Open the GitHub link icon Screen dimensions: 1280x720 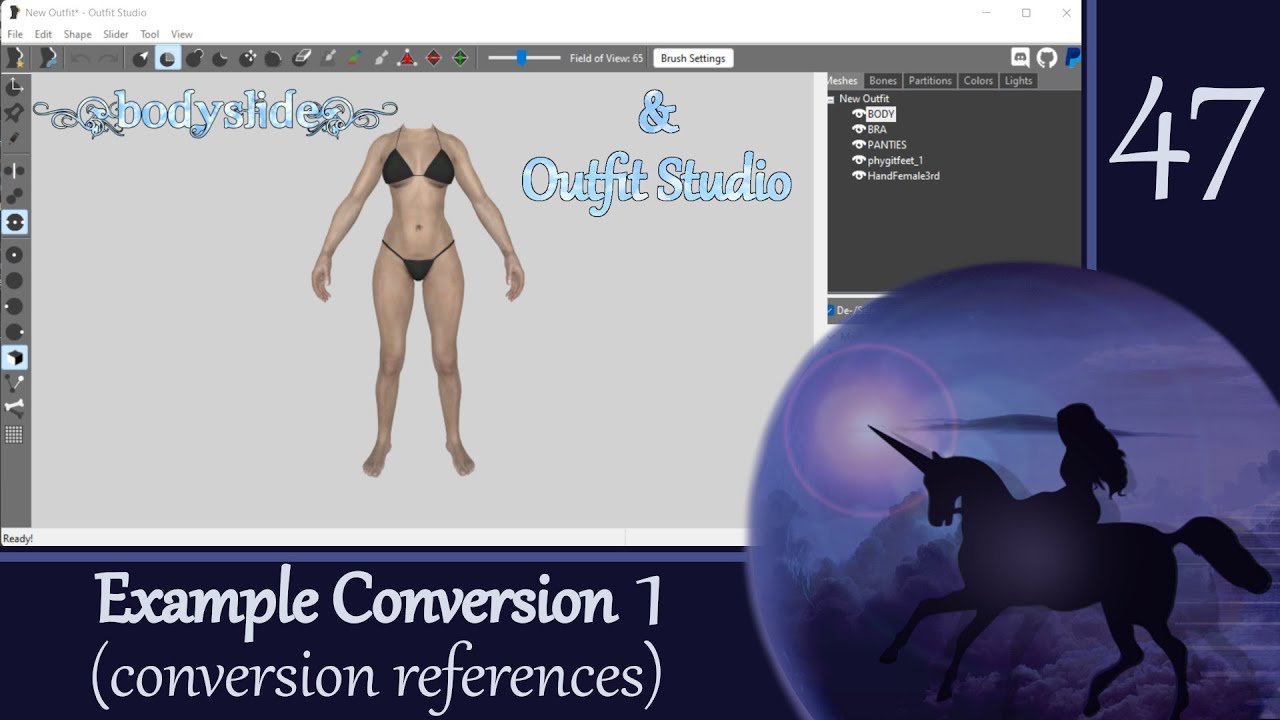pos(1046,58)
